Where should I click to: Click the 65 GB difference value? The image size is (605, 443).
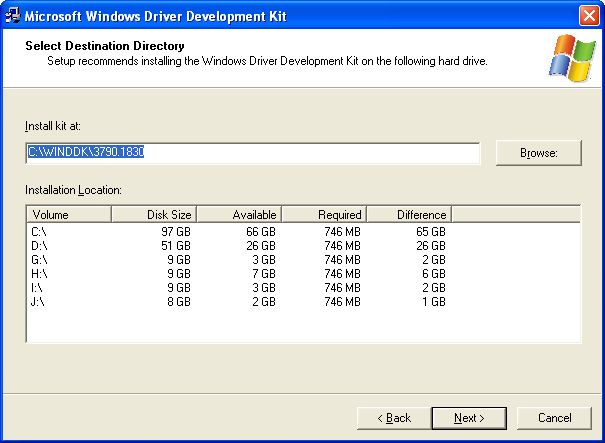coord(431,232)
